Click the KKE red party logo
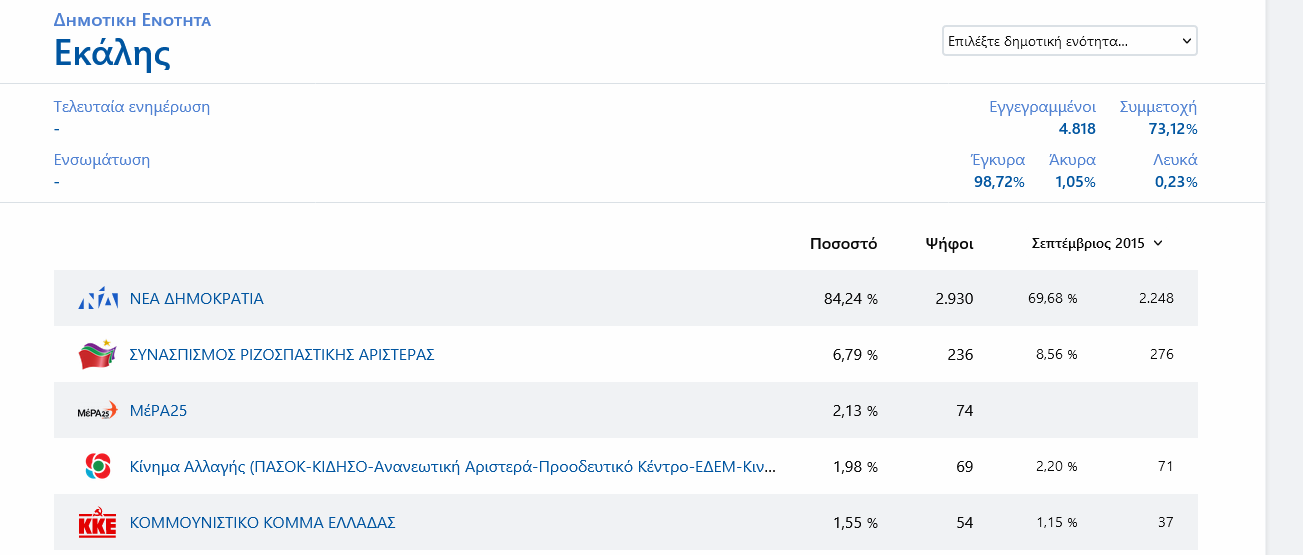The width and height of the screenshot is (1303, 555). pos(98,523)
